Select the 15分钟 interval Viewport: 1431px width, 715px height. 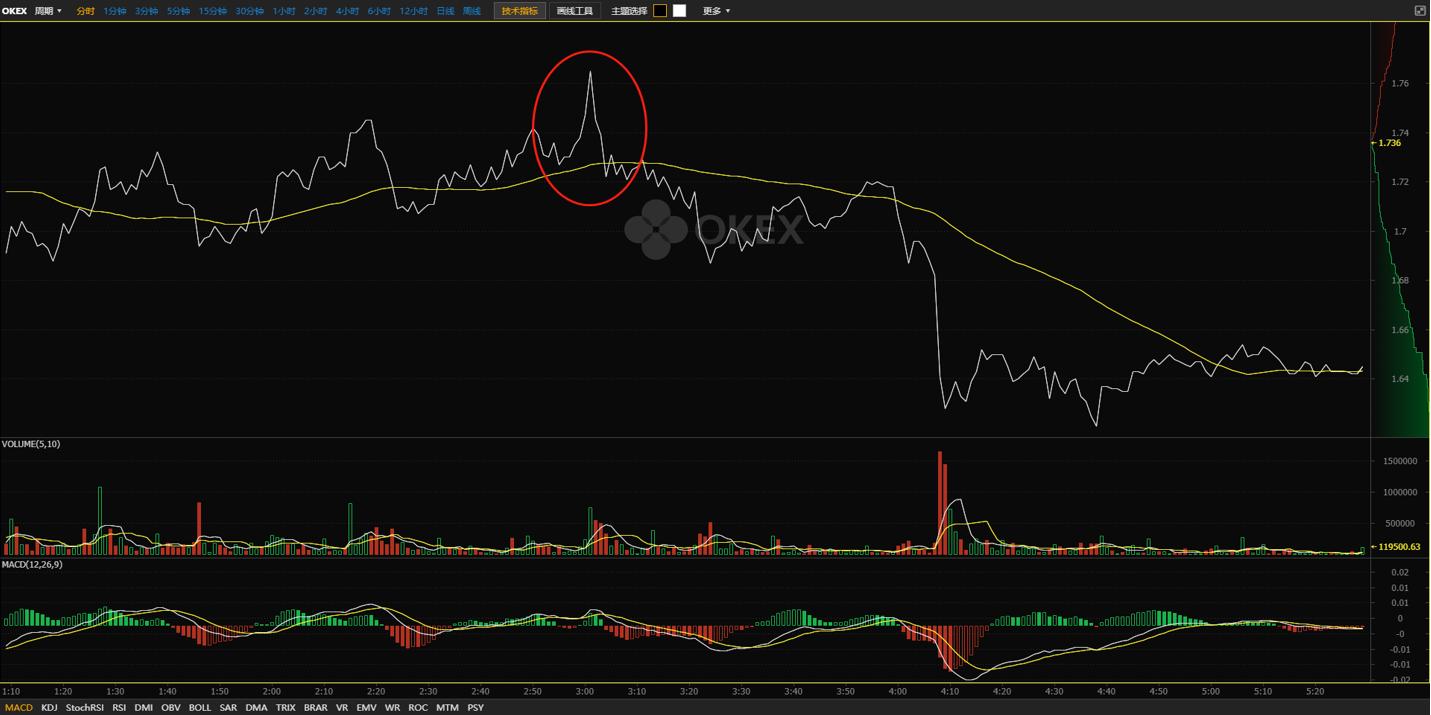[x=212, y=11]
